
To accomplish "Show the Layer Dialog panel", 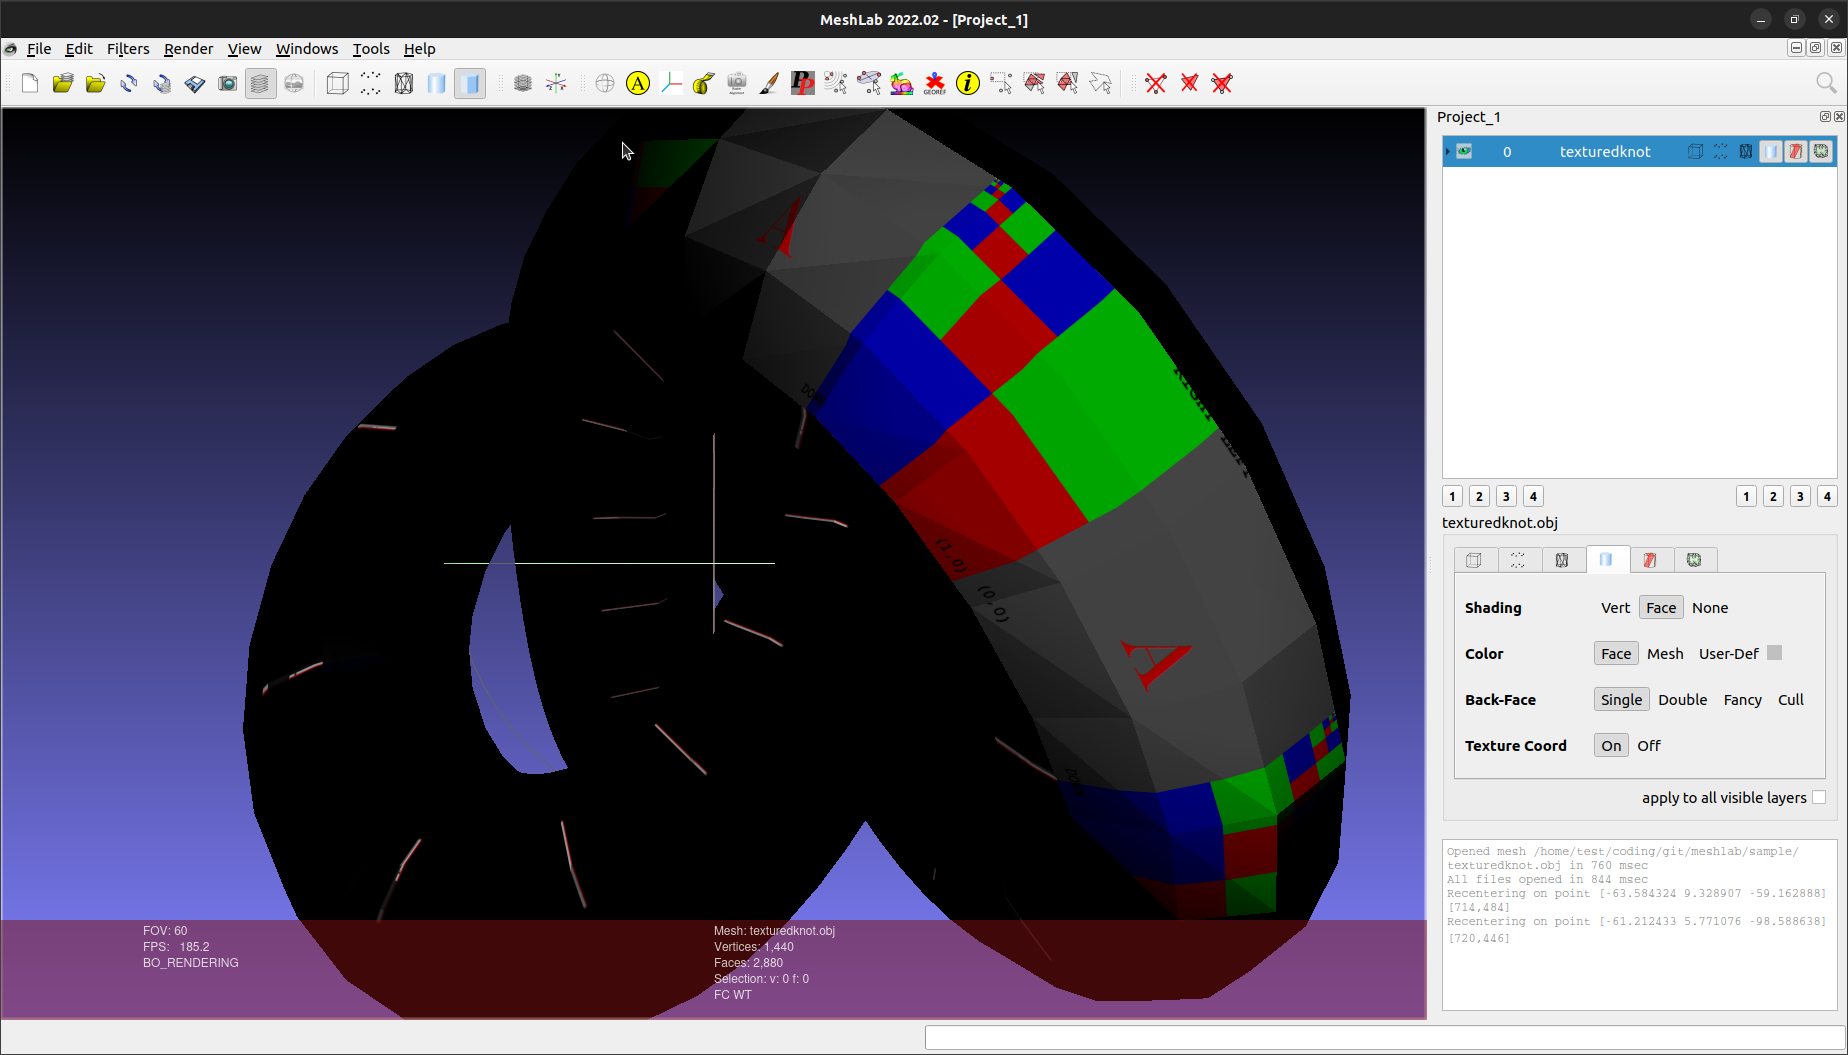I will [x=260, y=83].
